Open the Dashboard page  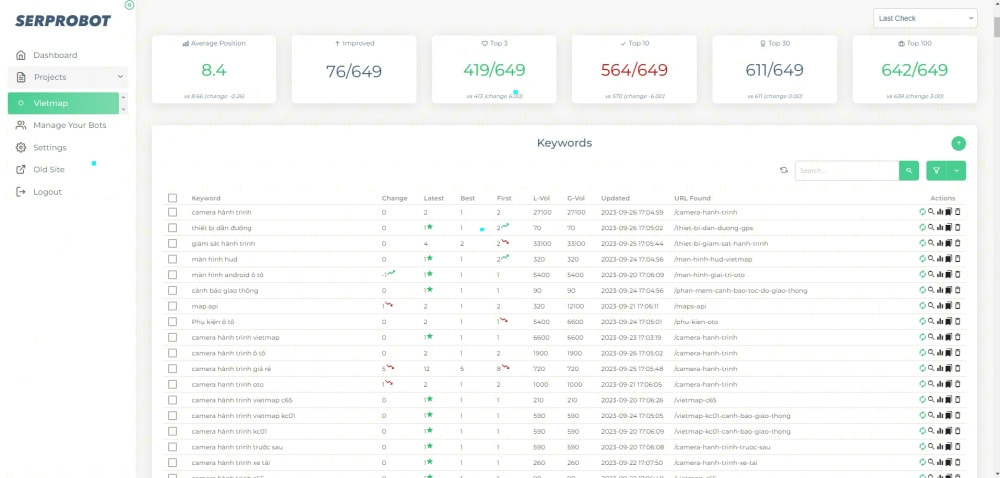(x=55, y=55)
